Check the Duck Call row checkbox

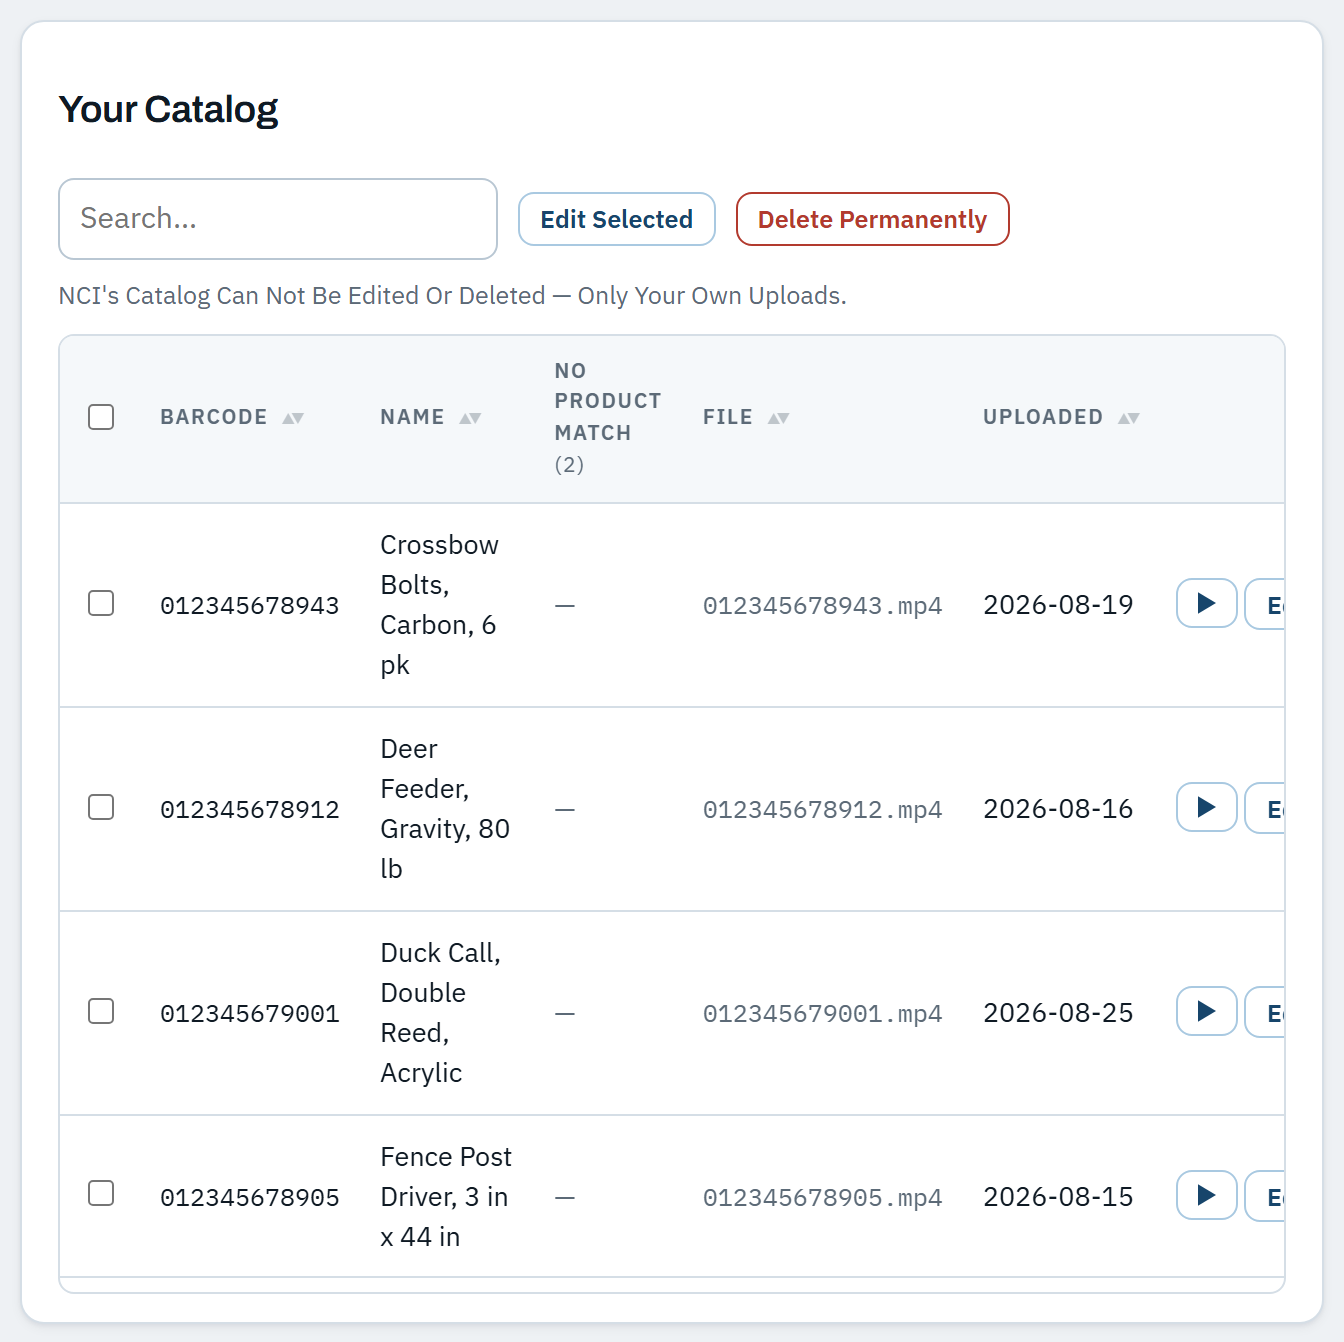(x=101, y=1011)
